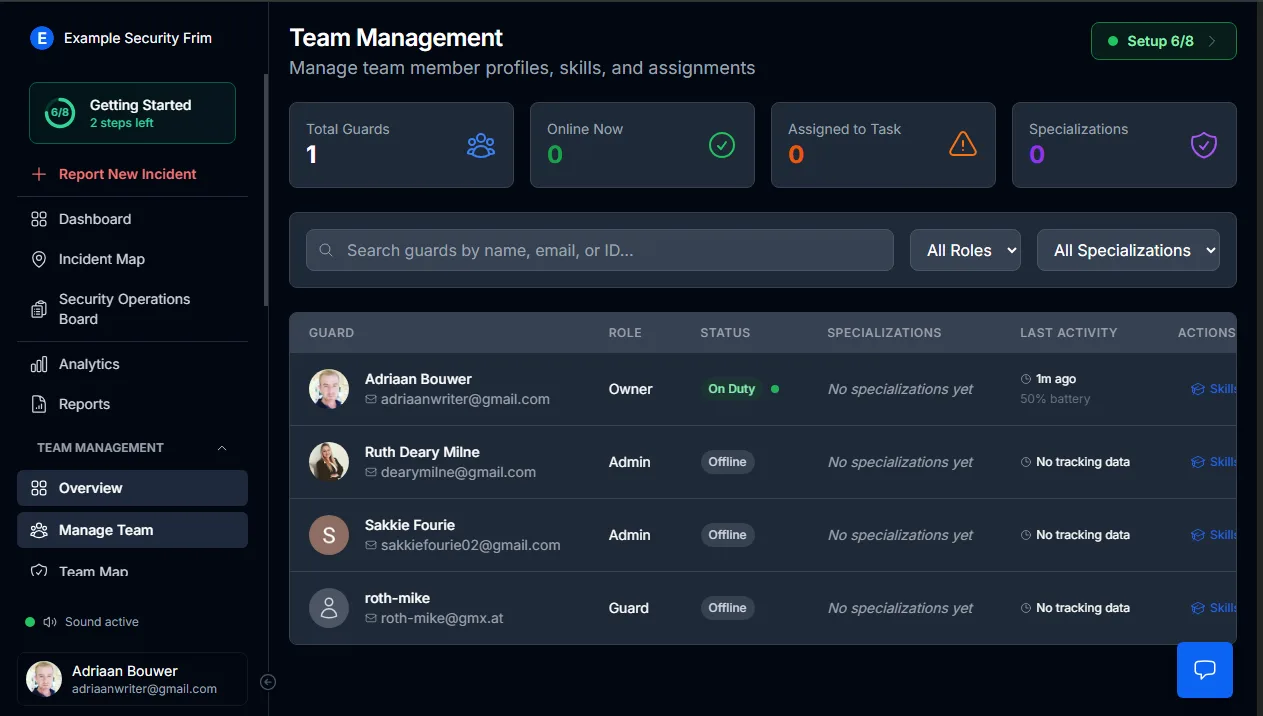Open the Setup 6/8 button

(x=1163, y=41)
